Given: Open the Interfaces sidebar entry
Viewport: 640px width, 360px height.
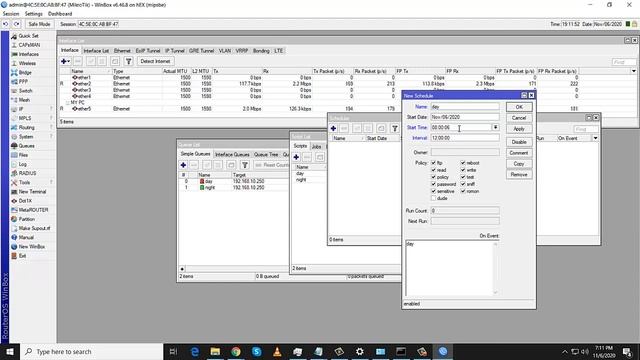Looking at the screenshot, I should (x=28, y=54).
